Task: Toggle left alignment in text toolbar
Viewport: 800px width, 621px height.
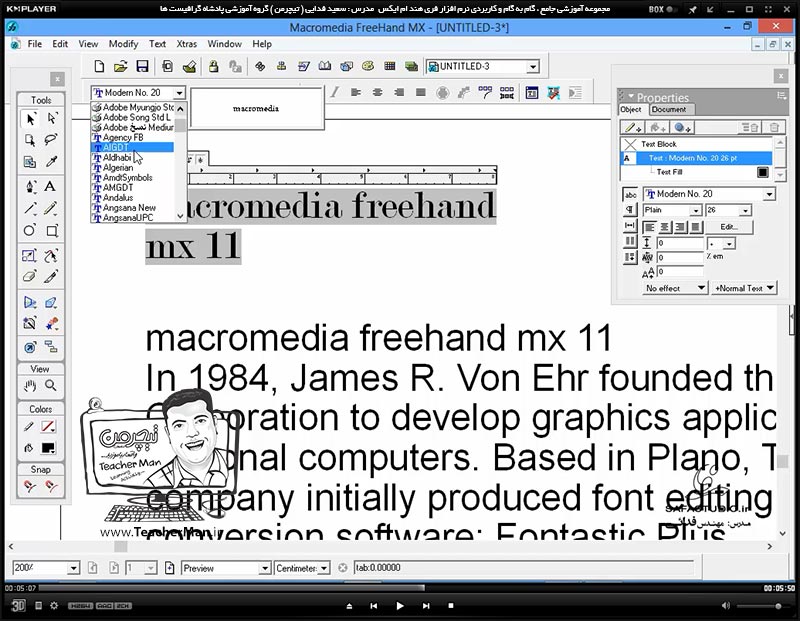Action: [x=356, y=92]
